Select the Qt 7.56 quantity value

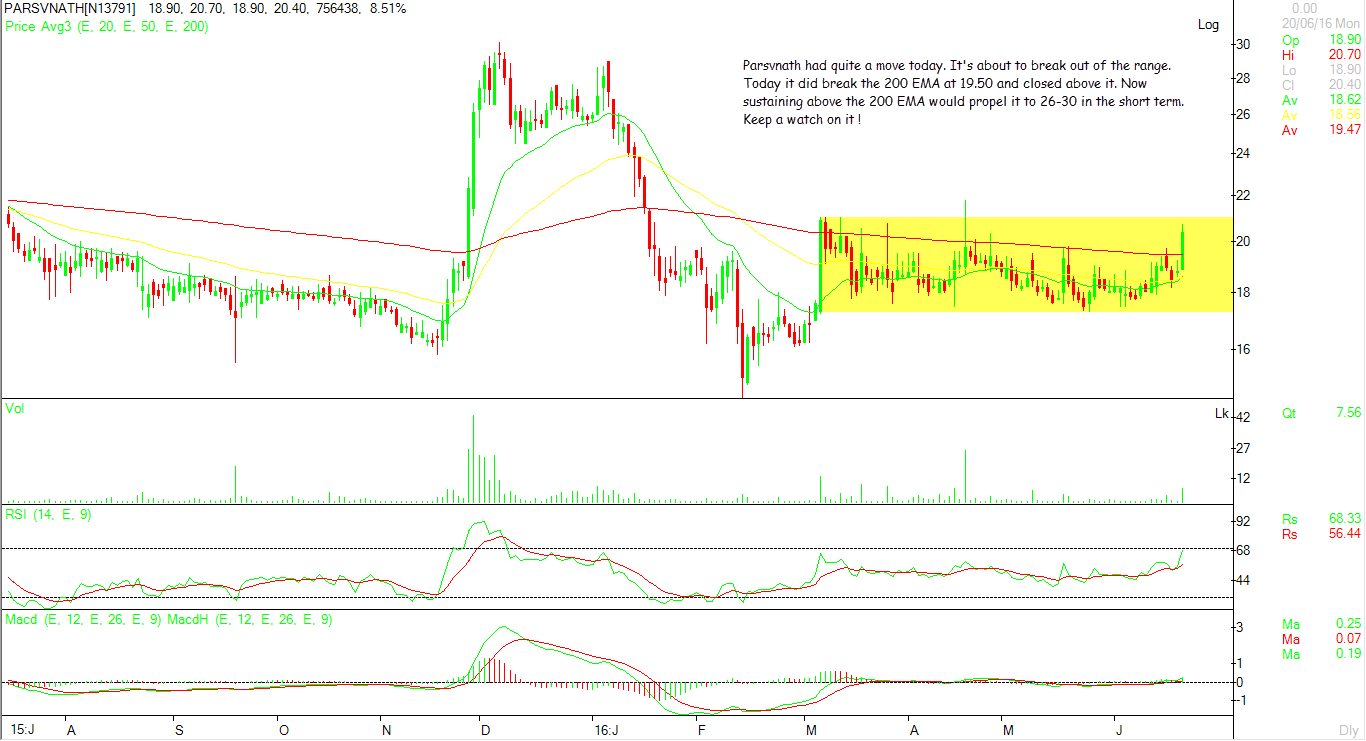[x=1349, y=412]
